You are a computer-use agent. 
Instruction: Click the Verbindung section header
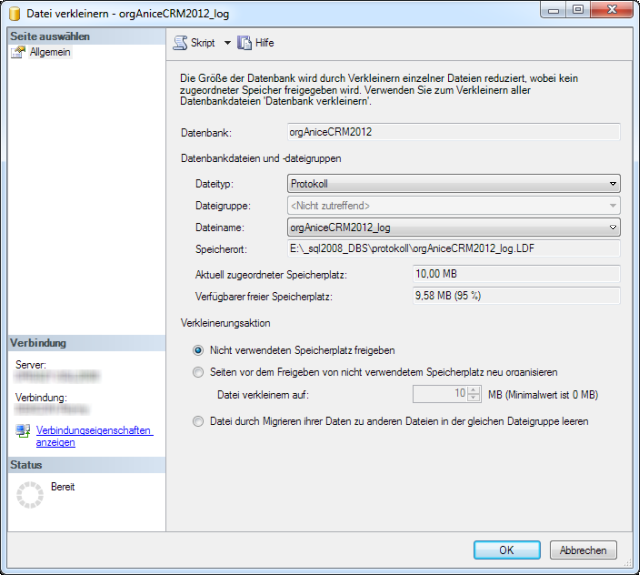(87, 343)
